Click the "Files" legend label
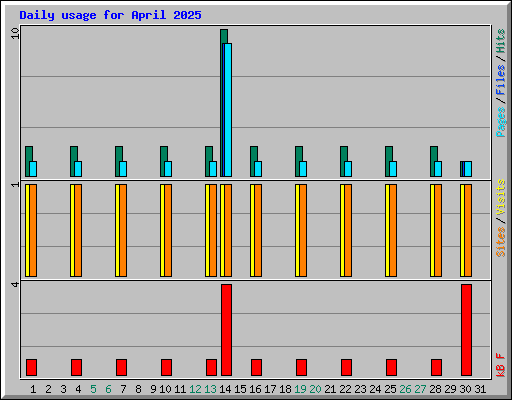 coord(501,80)
